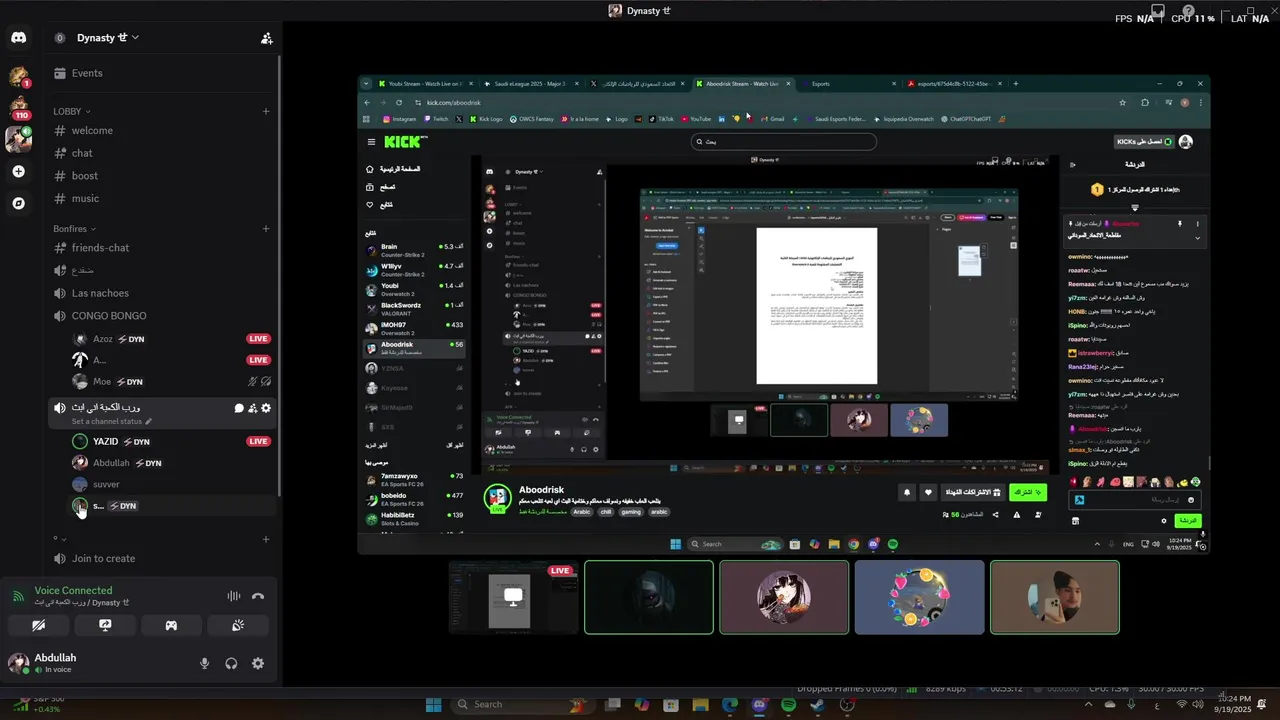This screenshot has width=1280, height=720.
Task: Open Microsoft Edge on the taskbar
Action: coord(730,705)
